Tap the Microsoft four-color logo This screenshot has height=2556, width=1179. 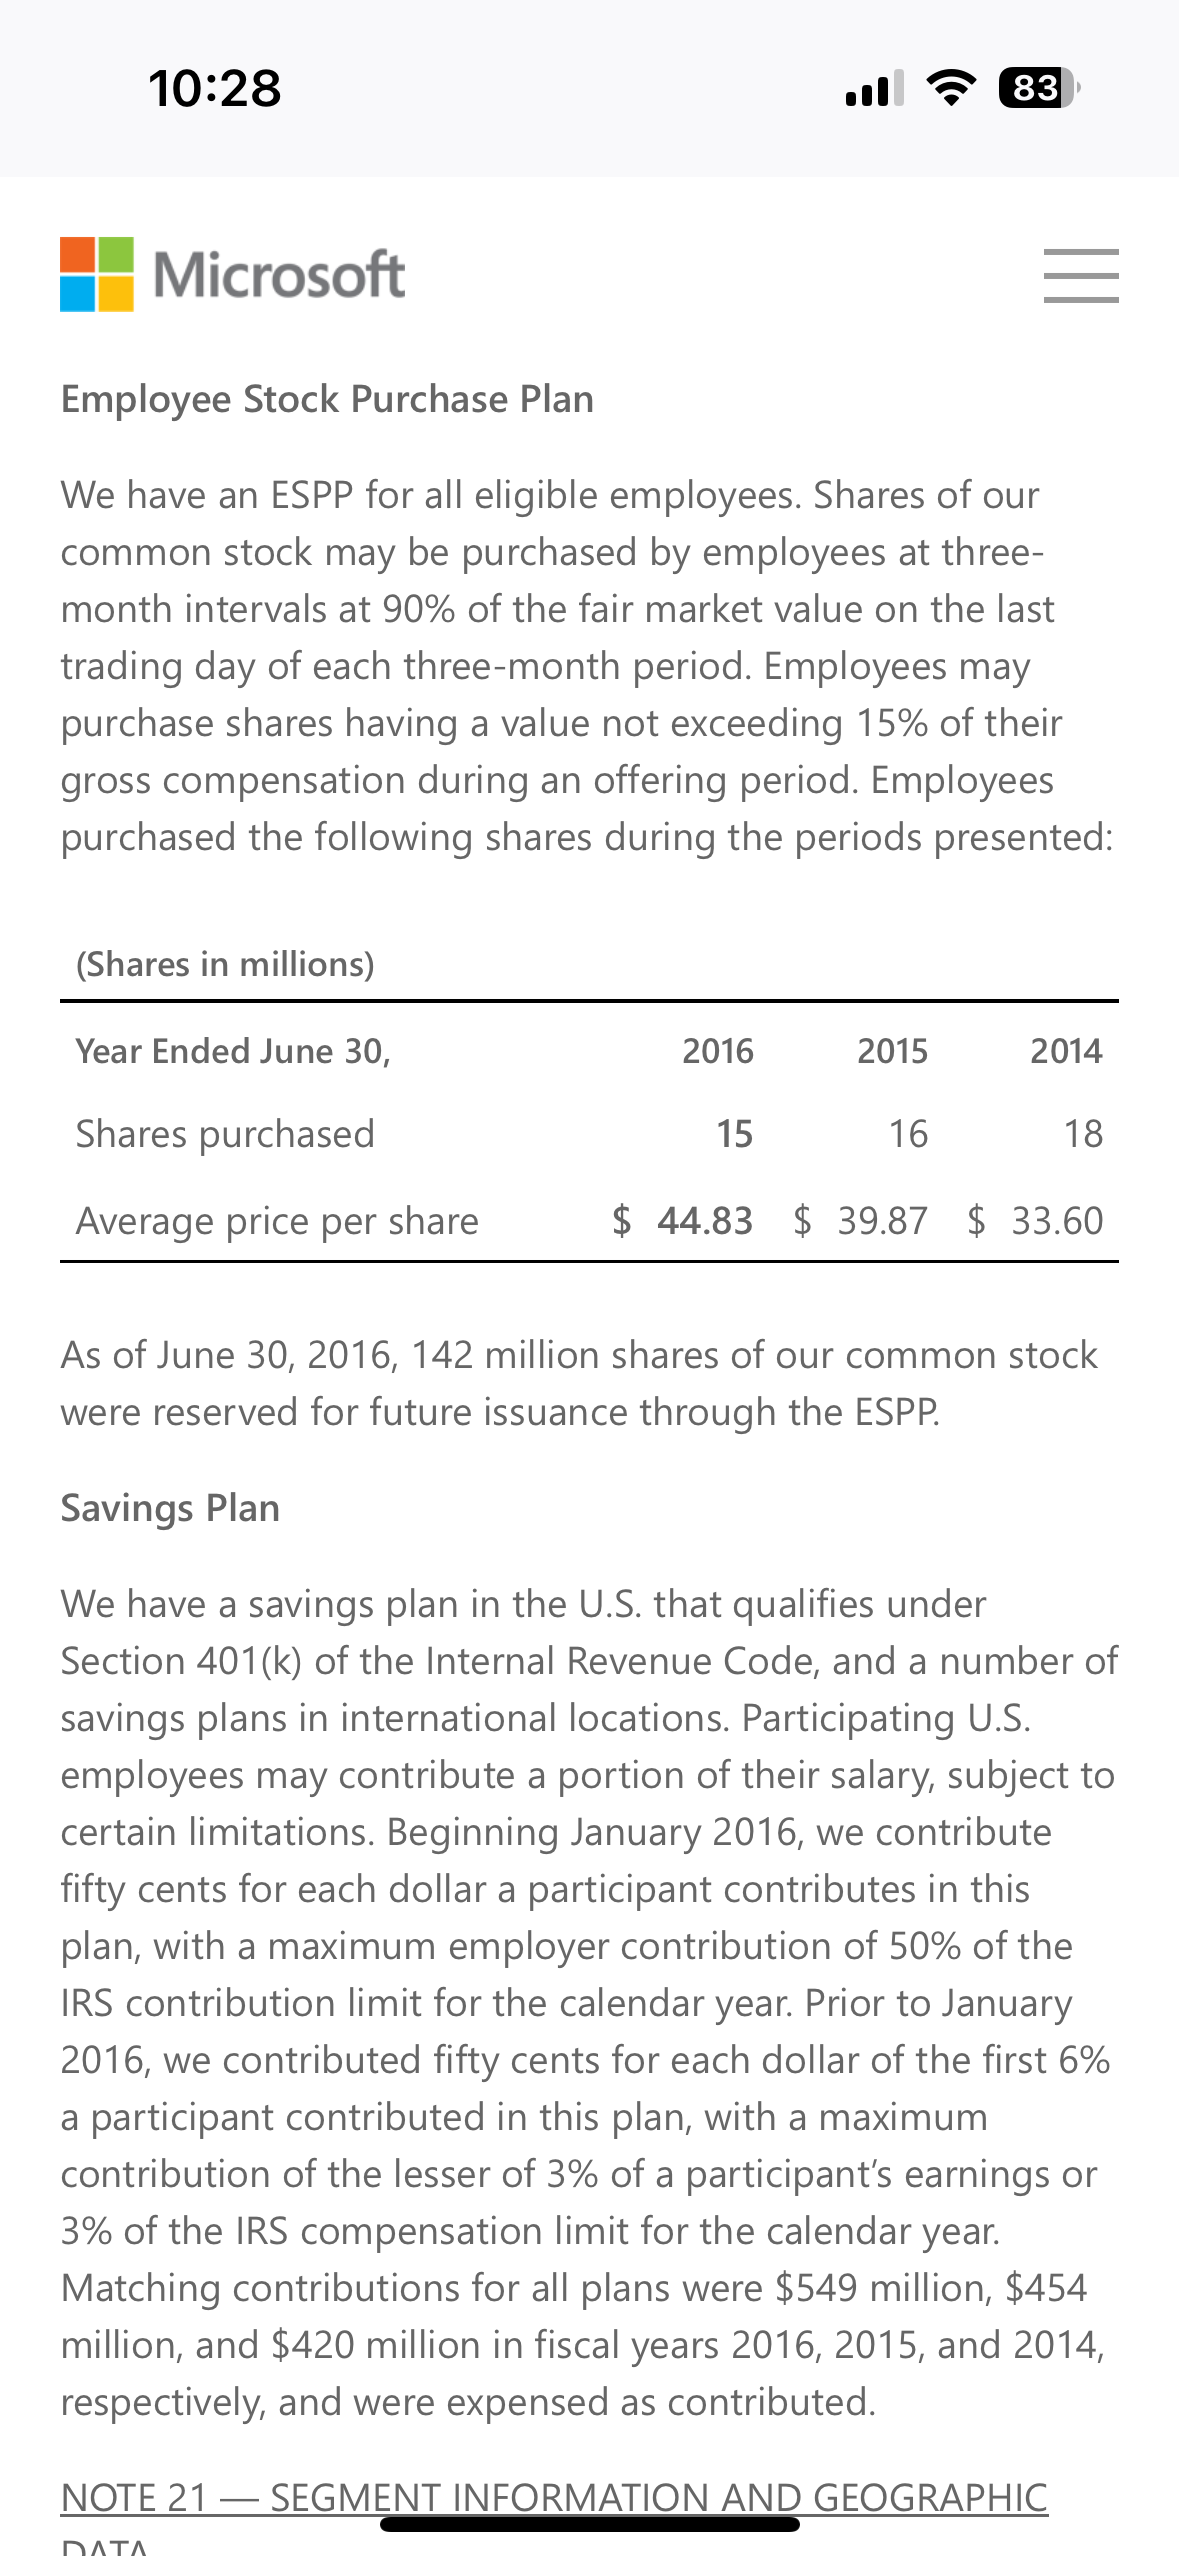pos(97,274)
